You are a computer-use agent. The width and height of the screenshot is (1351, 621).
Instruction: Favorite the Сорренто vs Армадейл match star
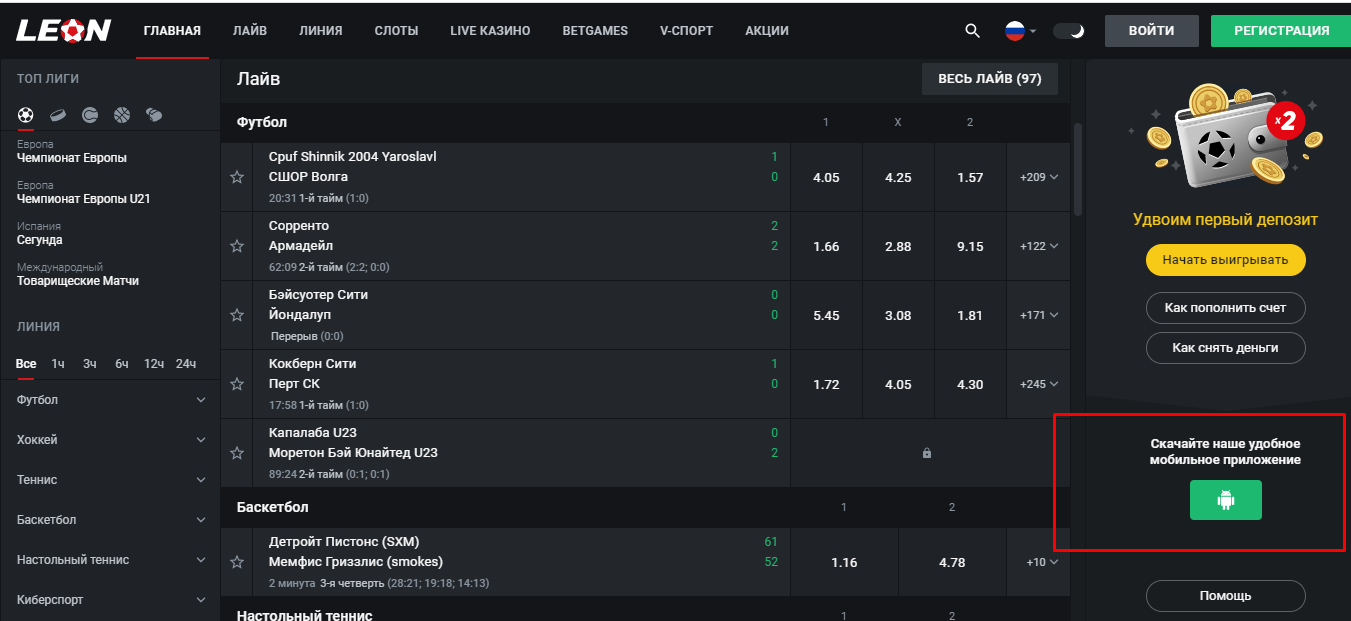[237, 246]
